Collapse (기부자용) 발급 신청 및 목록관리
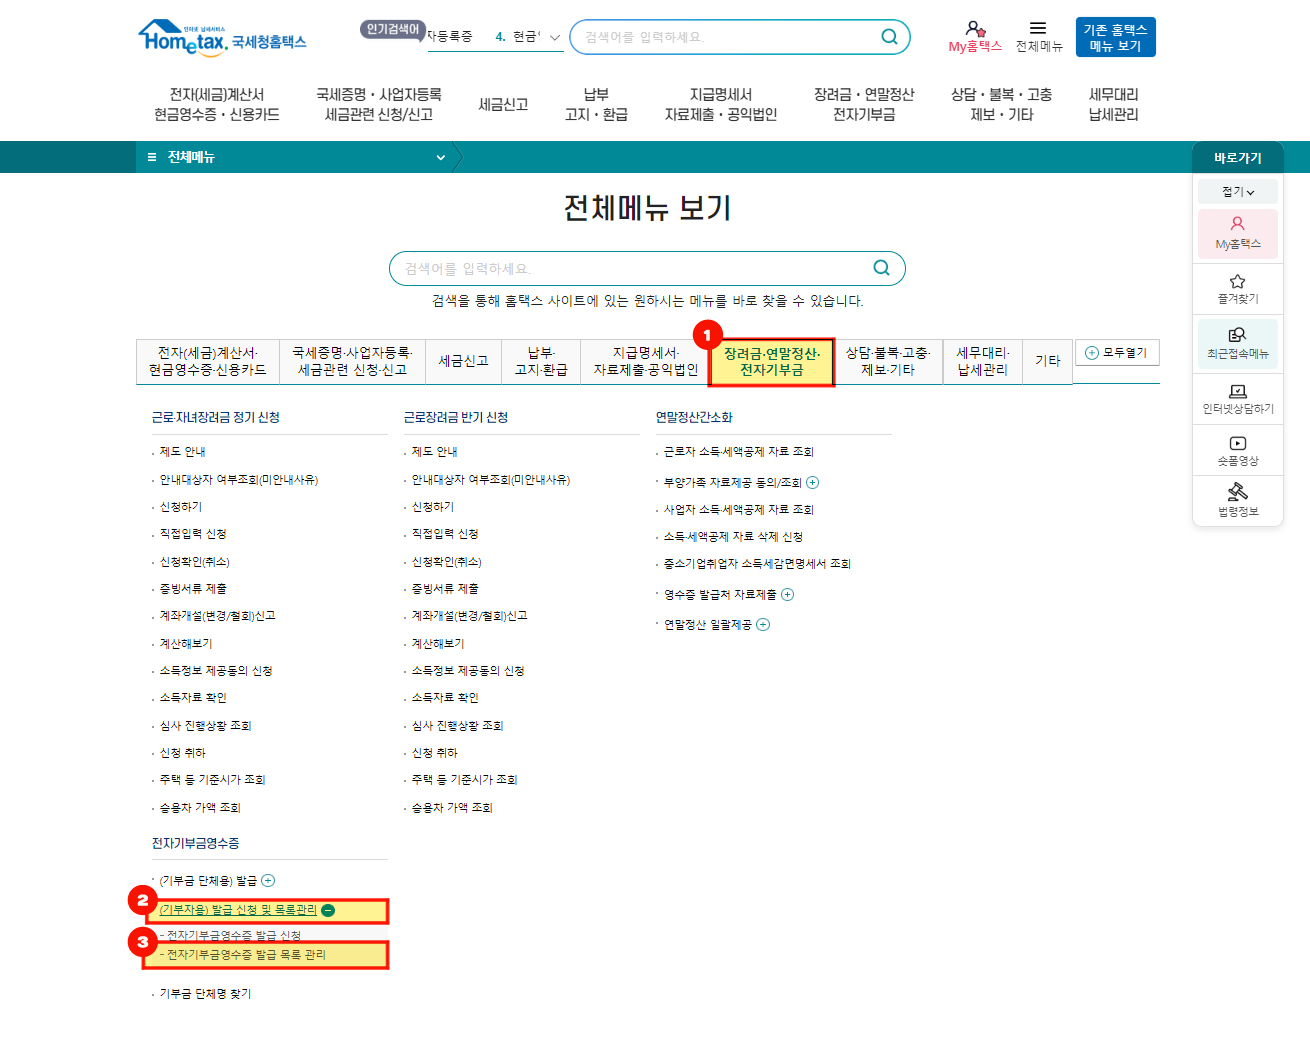1310x1044 pixels. click(x=328, y=910)
